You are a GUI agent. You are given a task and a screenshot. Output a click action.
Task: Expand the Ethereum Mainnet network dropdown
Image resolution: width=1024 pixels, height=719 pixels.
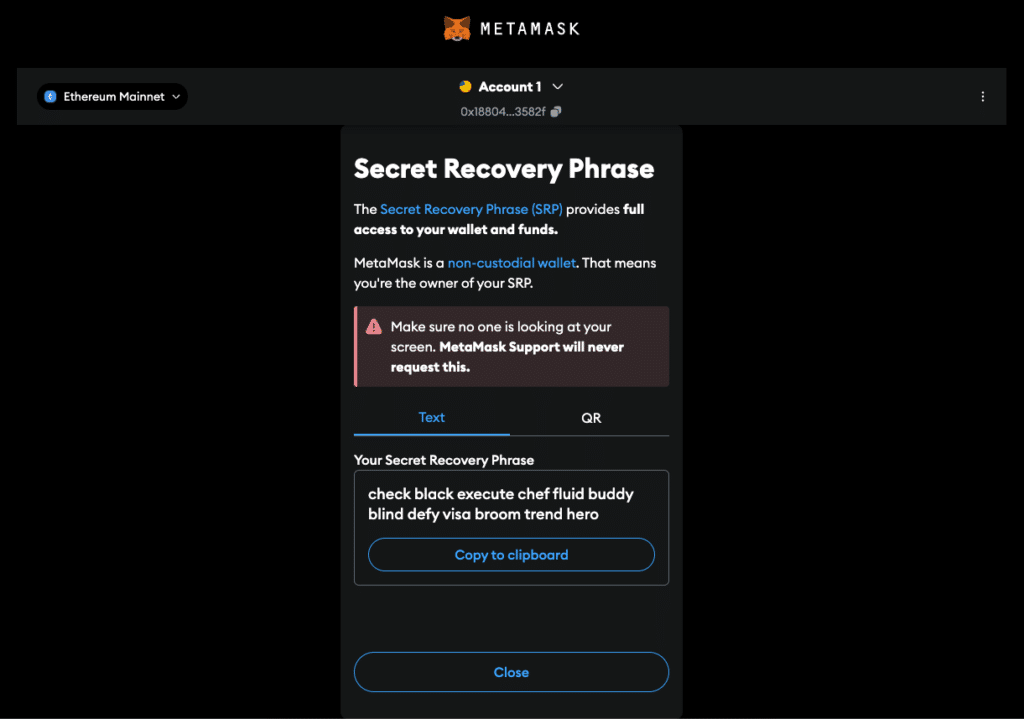(x=112, y=97)
